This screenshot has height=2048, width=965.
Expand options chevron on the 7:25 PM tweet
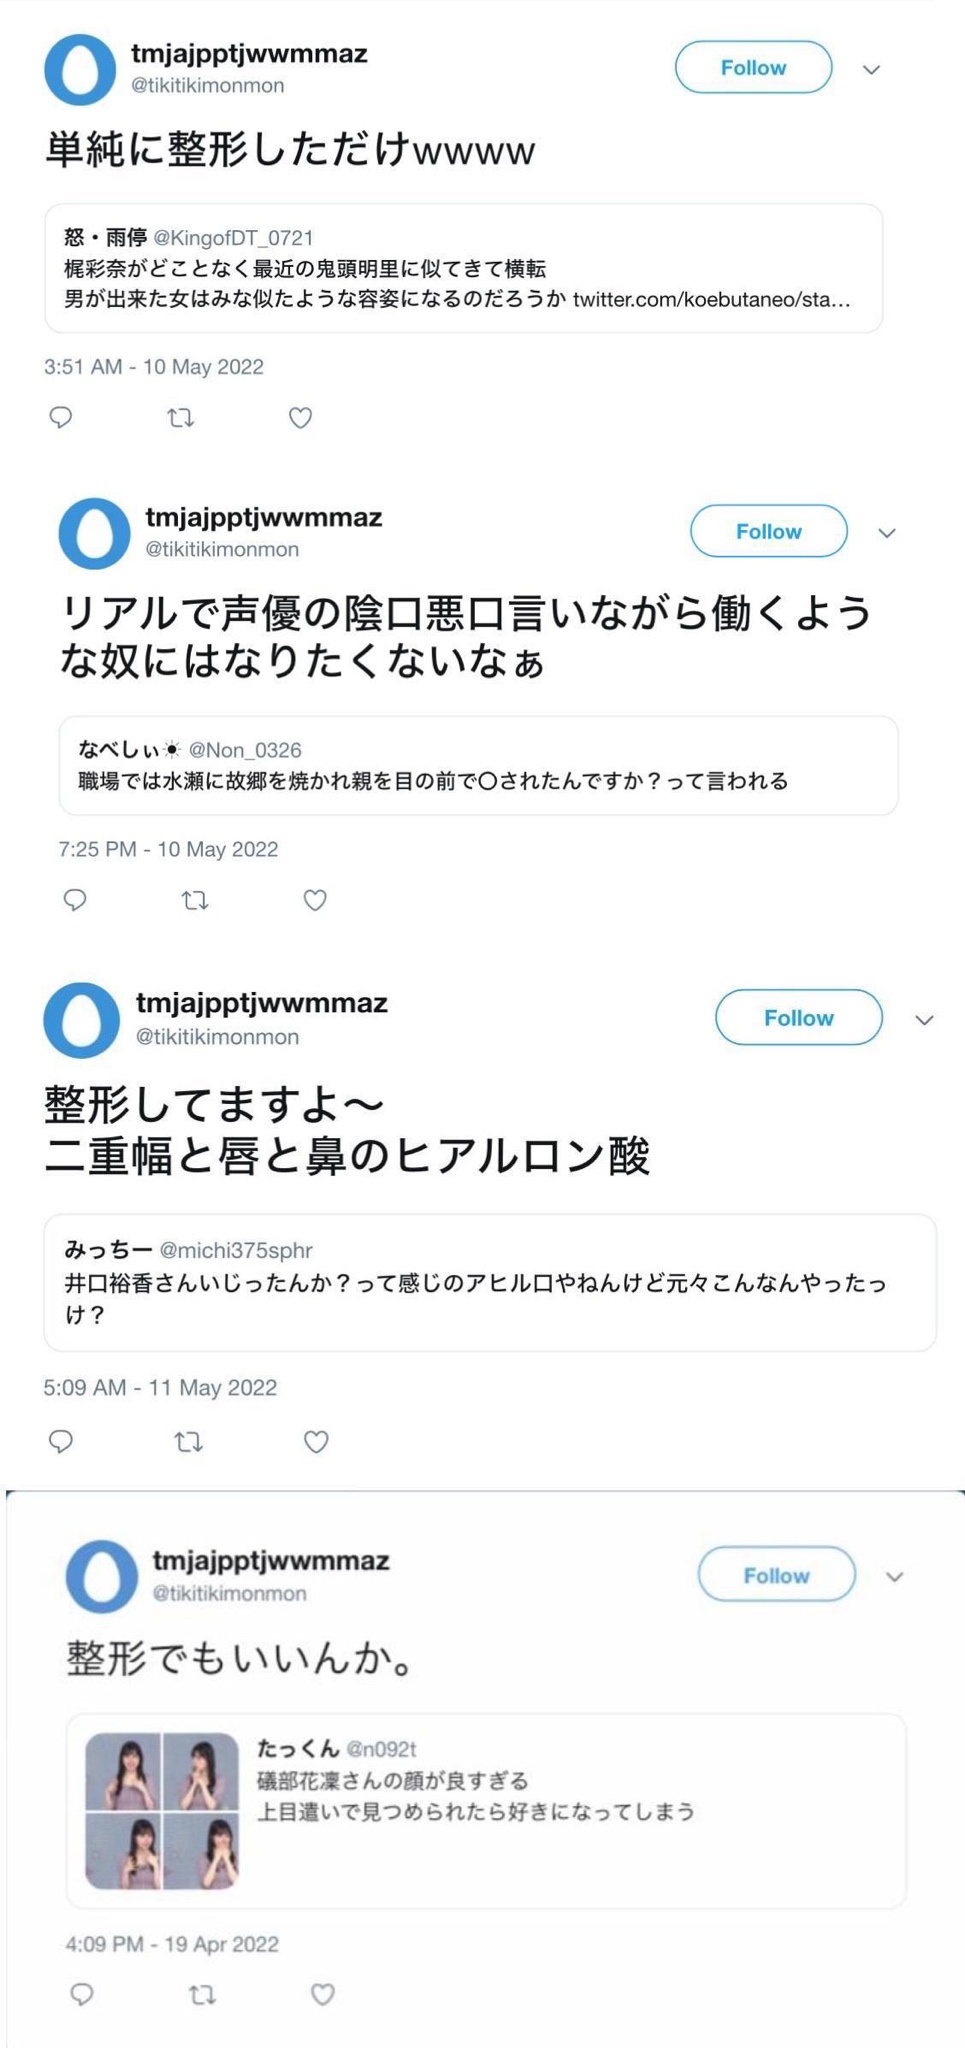tap(886, 533)
